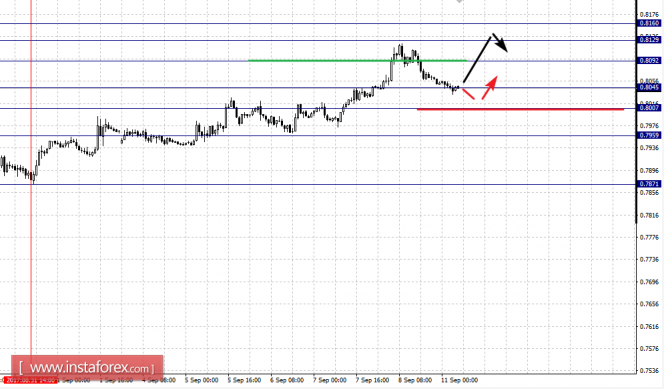Click the red highlighted date label on time axis
Image resolution: width=664 pixels, height=389 pixels.
tap(30, 380)
